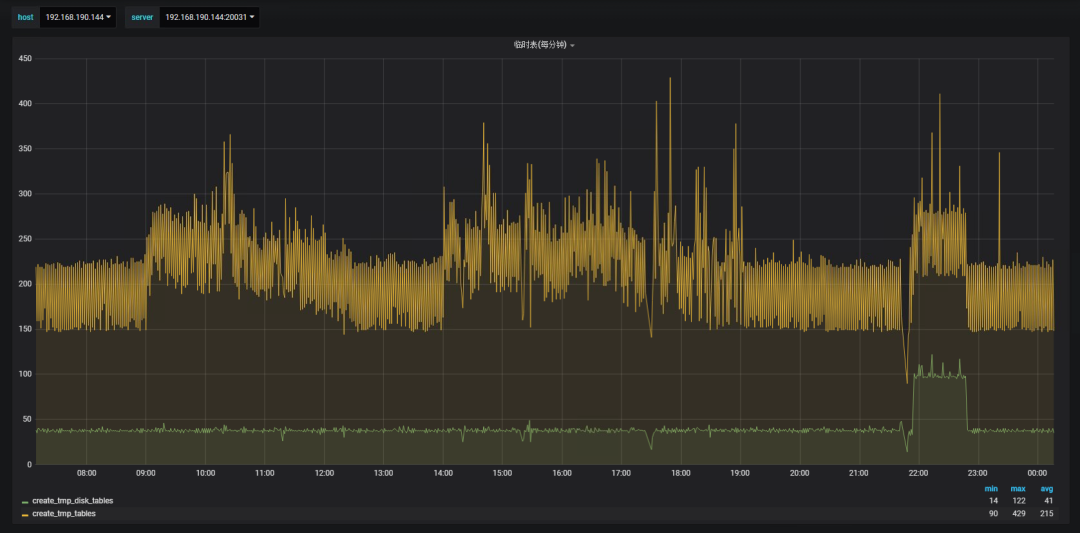
Task: Click the tallest yellow spike near 18:00
Action: tap(670, 80)
